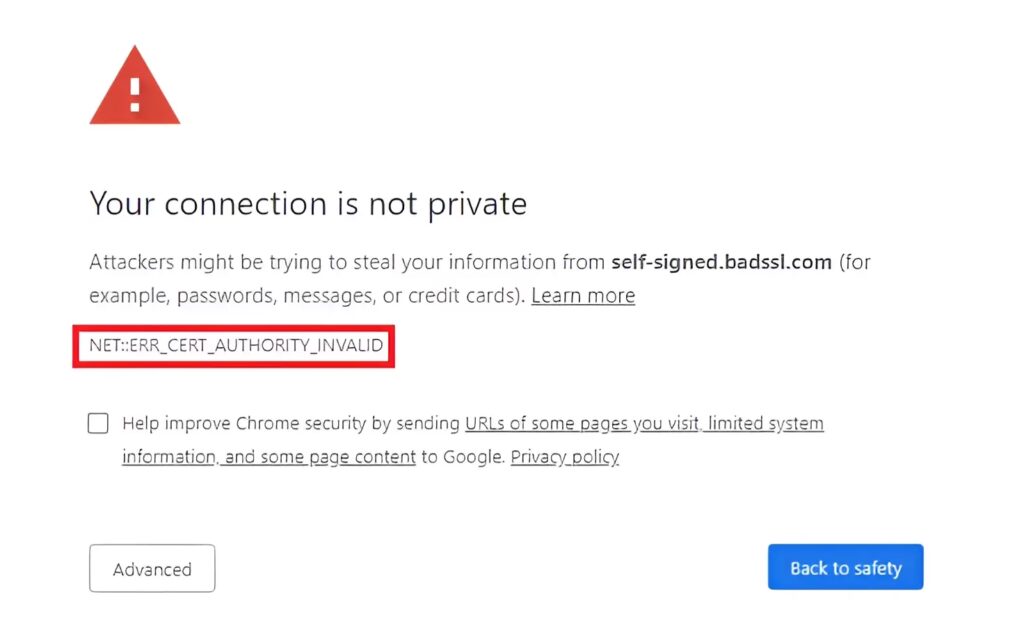Screen dimensions: 1024x636
Task: Open the Learn more link
Action: click(x=583, y=296)
